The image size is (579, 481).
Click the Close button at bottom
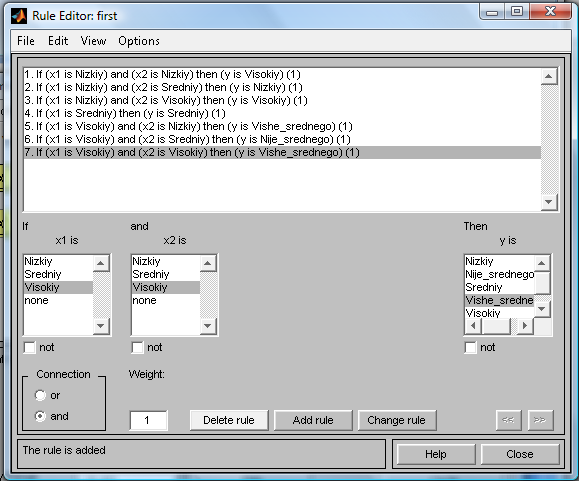(x=520, y=454)
